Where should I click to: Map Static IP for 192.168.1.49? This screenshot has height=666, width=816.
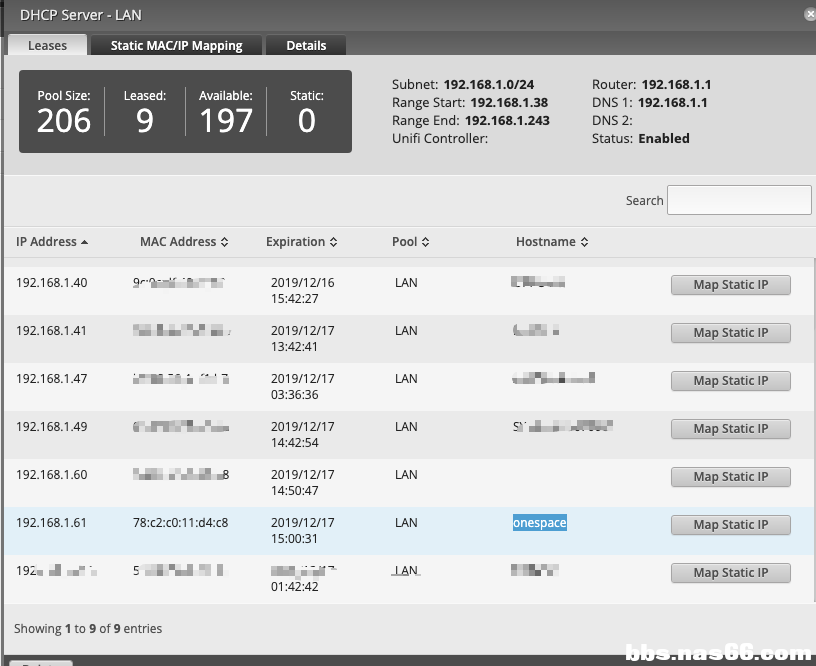pyautogui.click(x=731, y=429)
